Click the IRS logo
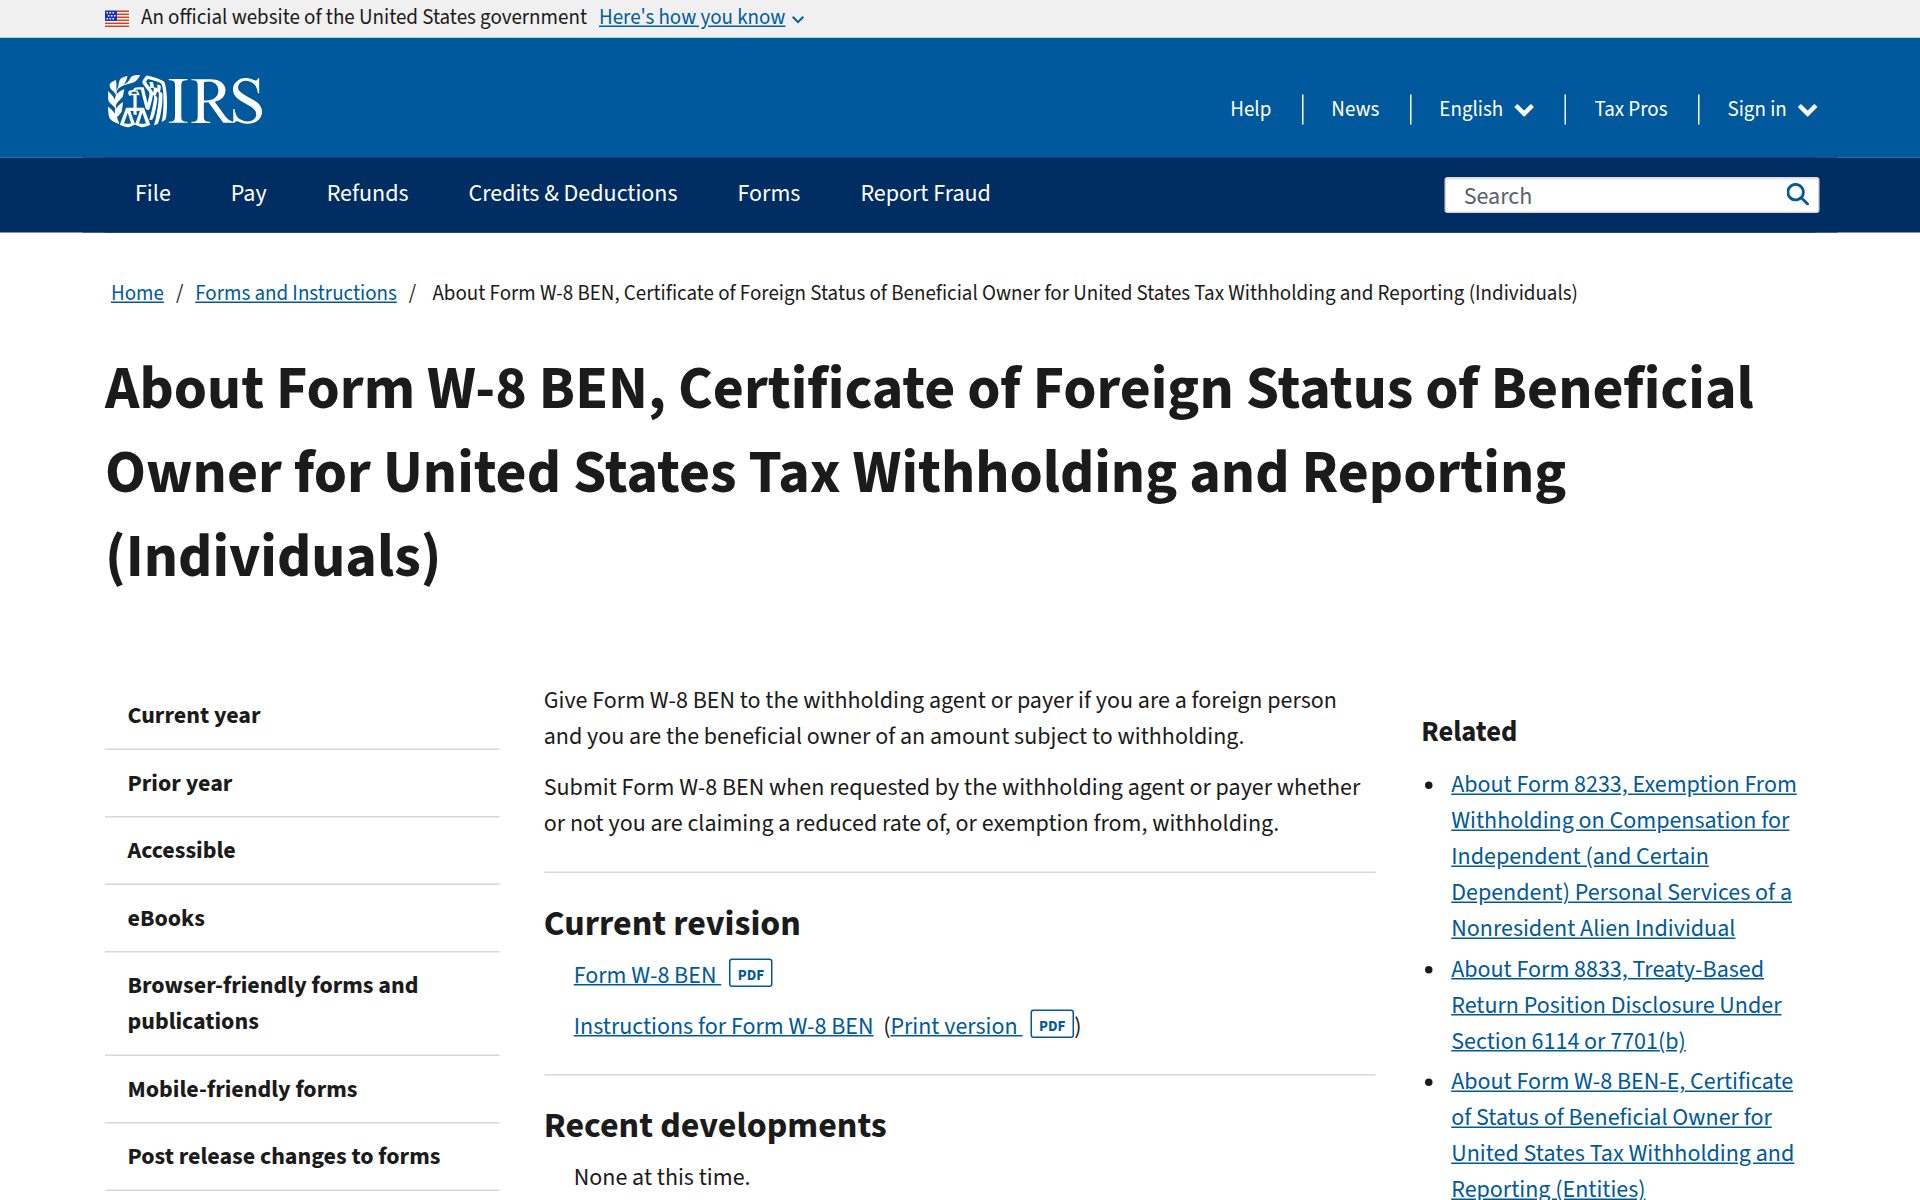This screenshot has height=1200, width=1920. [x=185, y=101]
